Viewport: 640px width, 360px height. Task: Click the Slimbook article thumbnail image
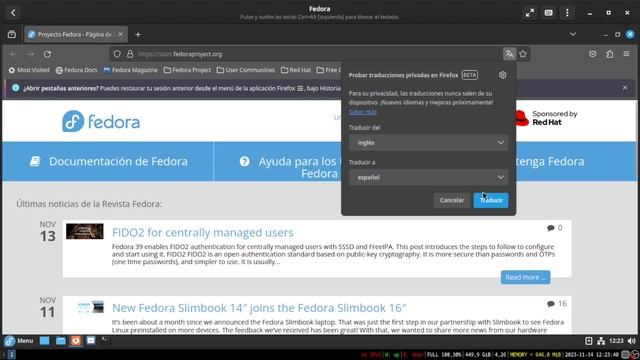point(91,307)
